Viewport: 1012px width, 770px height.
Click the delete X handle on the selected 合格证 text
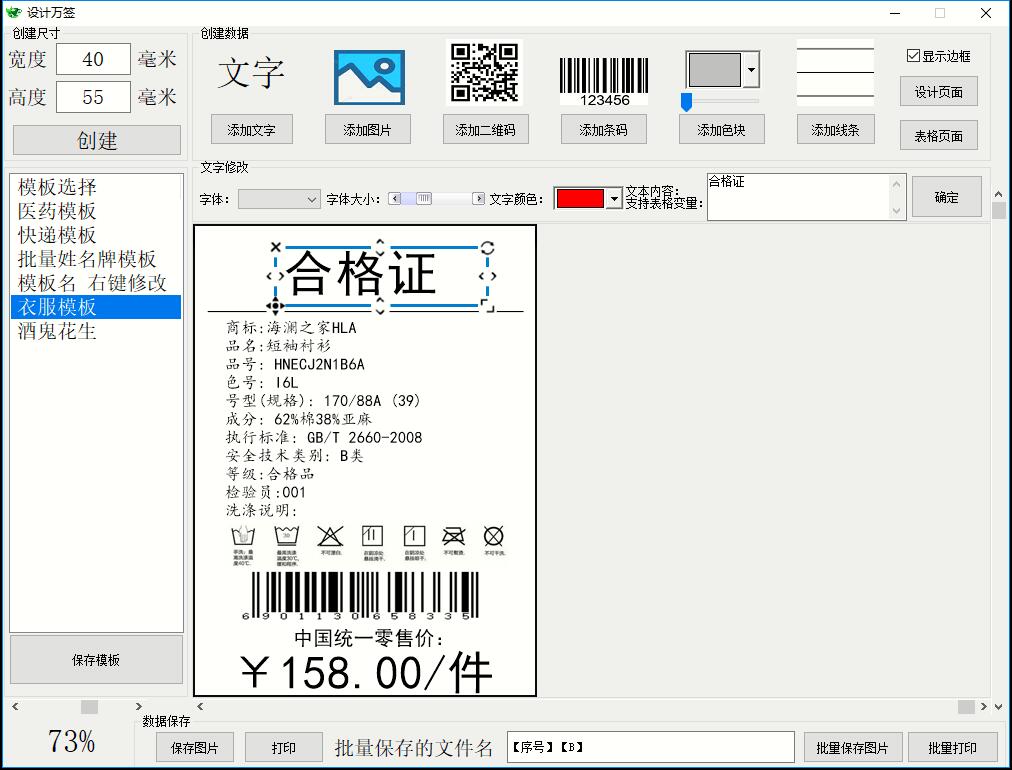pos(276,247)
